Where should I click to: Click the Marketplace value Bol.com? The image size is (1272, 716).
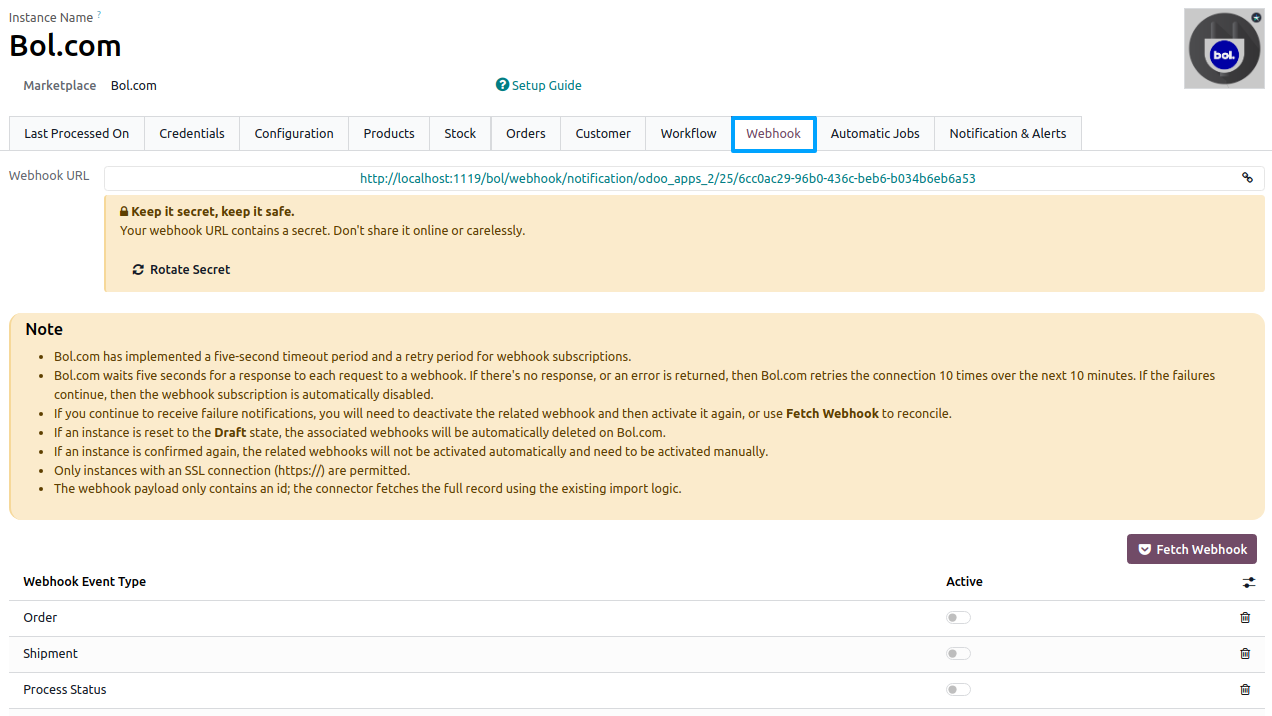(134, 86)
